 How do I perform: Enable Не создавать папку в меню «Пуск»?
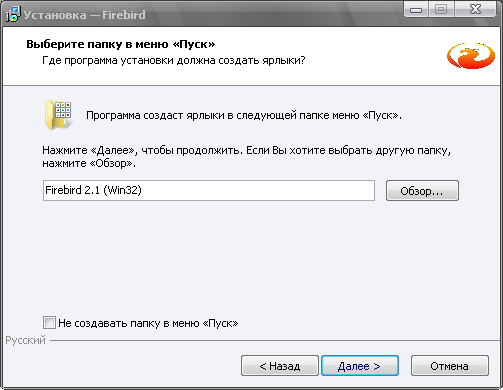coord(49,323)
